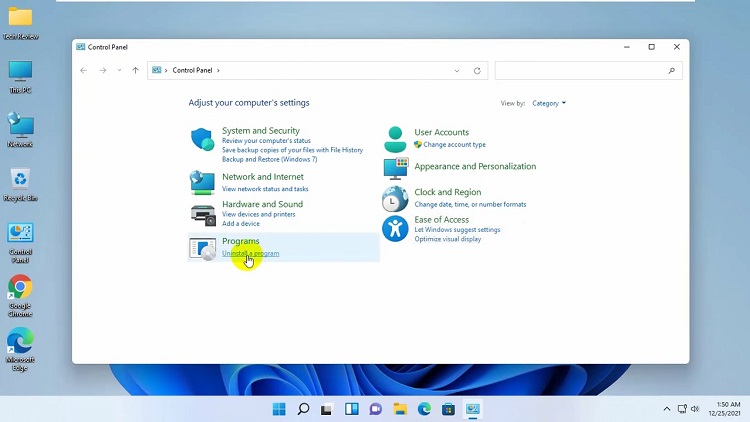
Task: Select the Google Chrome desktop shortcut
Action: pyautogui.click(x=20, y=296)
